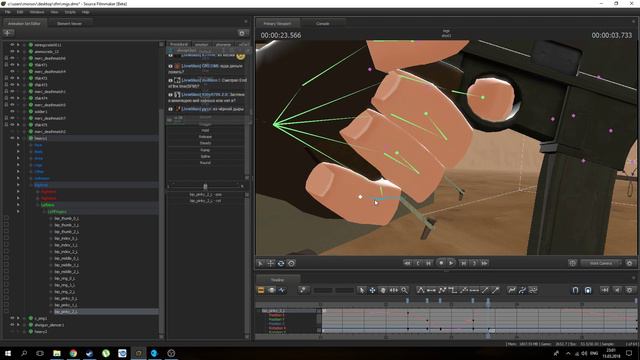Click the viewport settings gear icon
The image size is (640, 360).
[629, 263]
